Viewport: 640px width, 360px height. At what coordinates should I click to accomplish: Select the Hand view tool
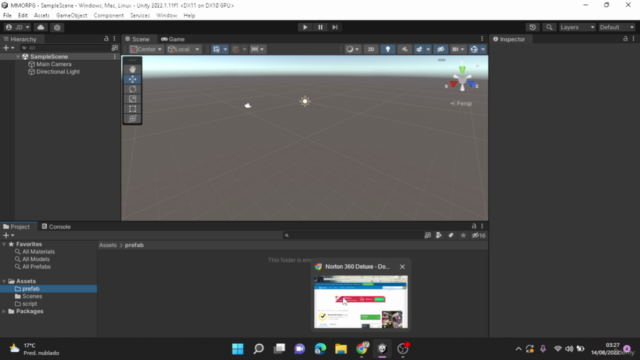(x=132, y=69)
